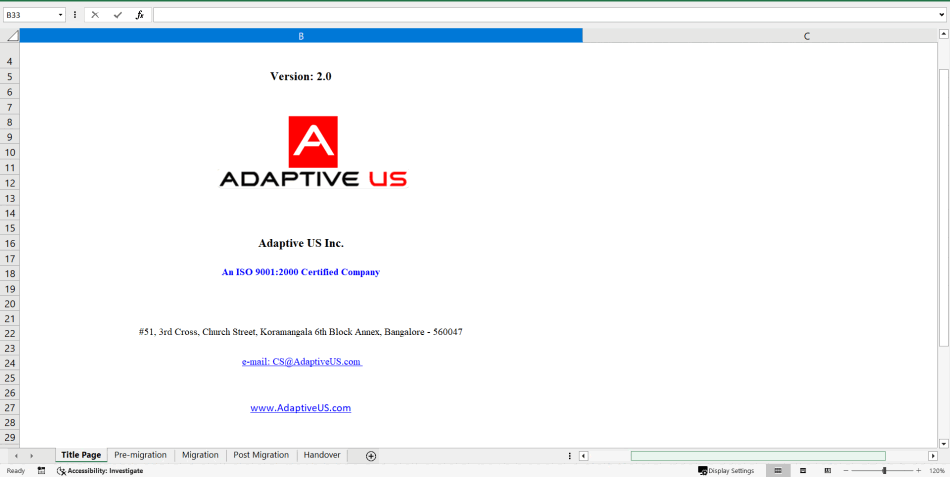Add a new sheet with plus icon

coord(371,456)
